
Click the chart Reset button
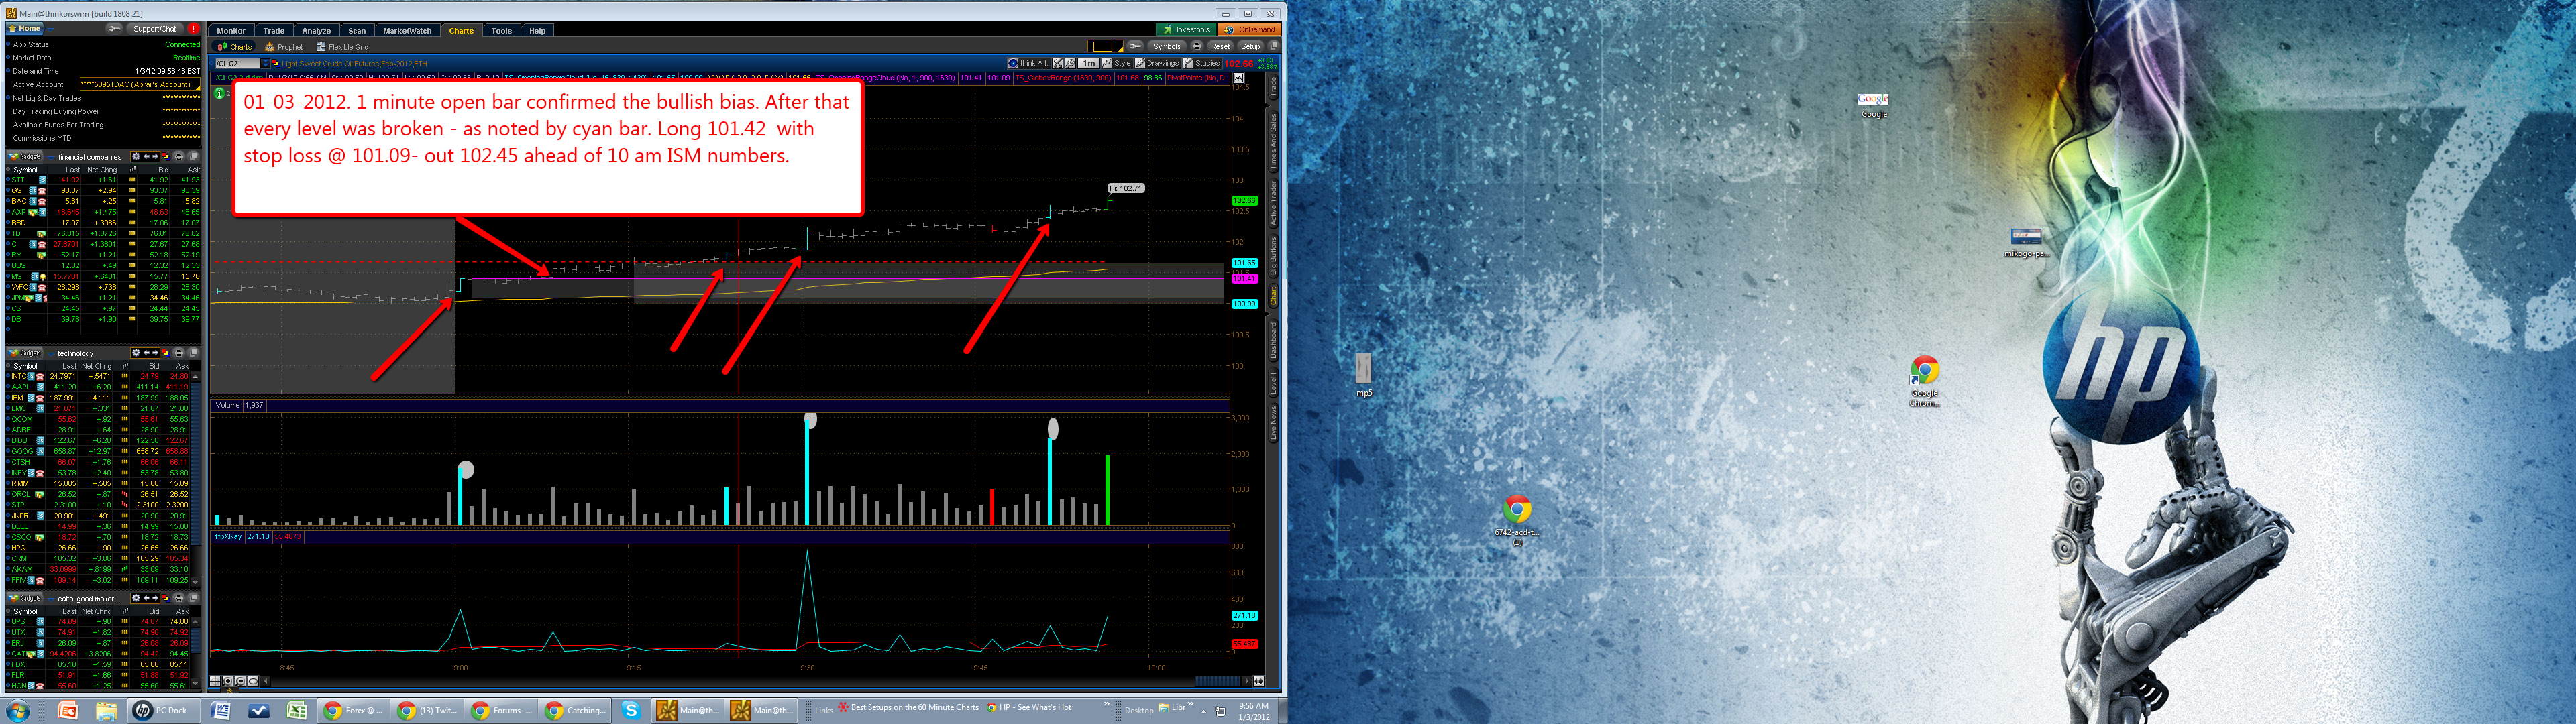[1220, 46]
